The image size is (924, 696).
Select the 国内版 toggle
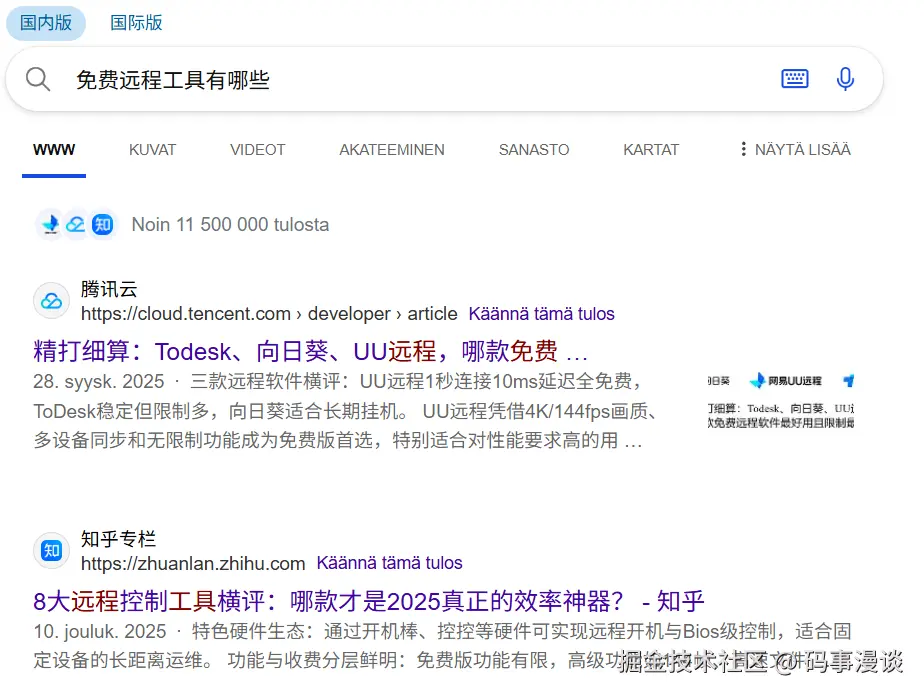(46, 23)
